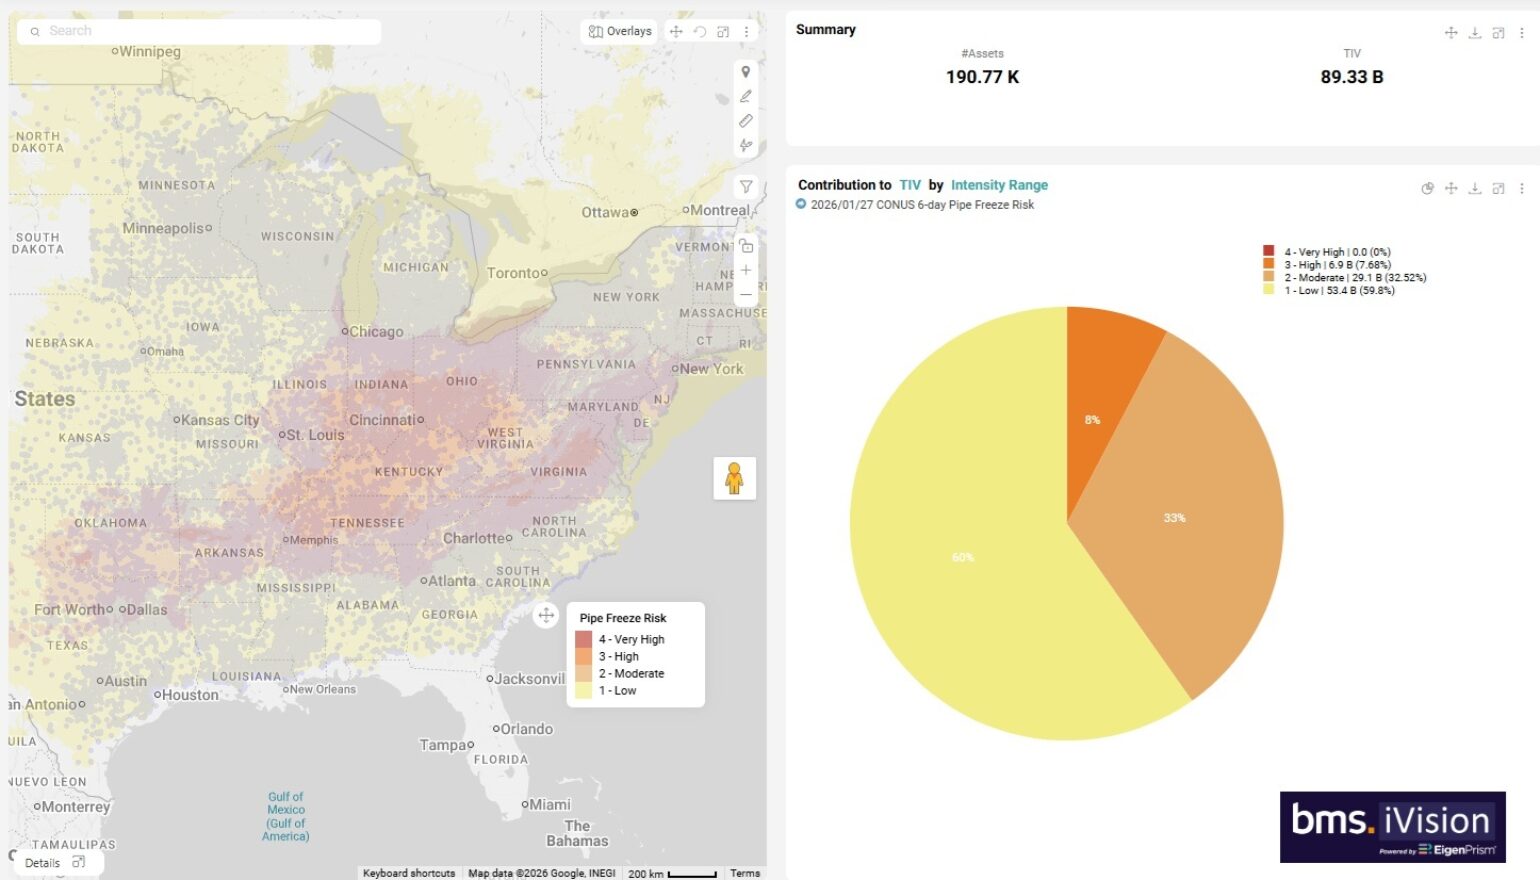The width and height of the screenshot is (1540, 880).
Task: Activate the freehand draw pencil tool
Action: [745, 96]
